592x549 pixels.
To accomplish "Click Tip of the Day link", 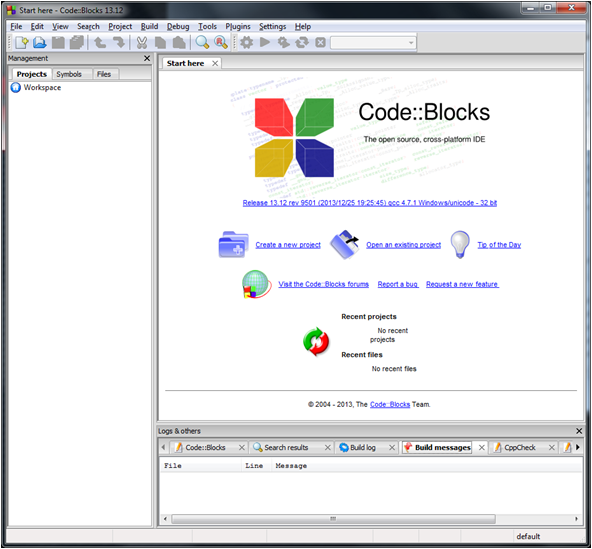I will (x=499, y=245).
